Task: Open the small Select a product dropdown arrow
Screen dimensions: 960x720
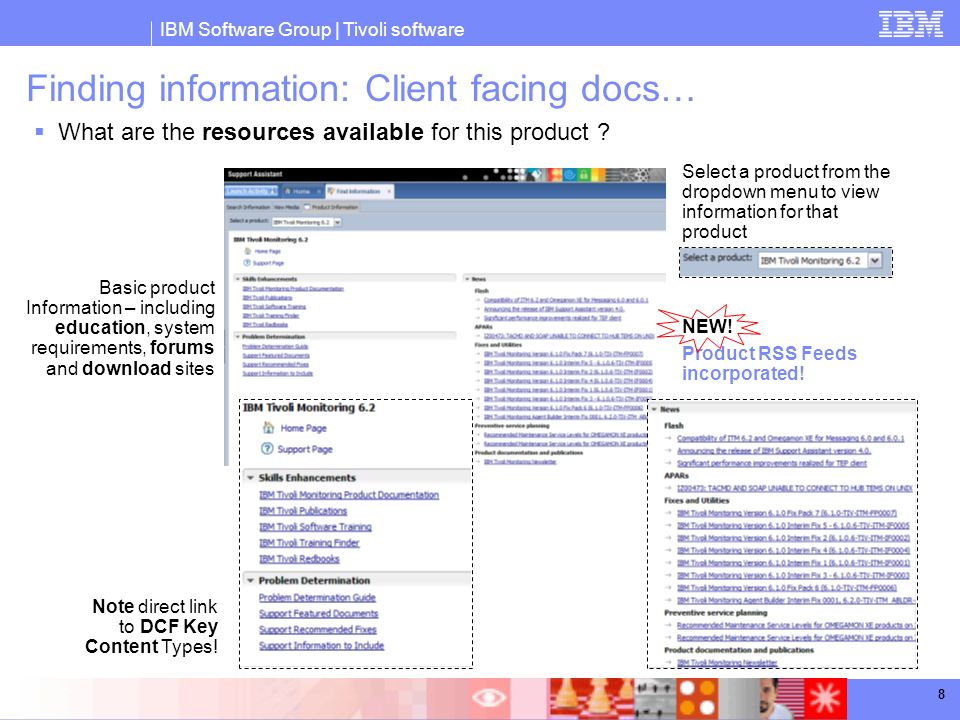Action: point(337,222)
